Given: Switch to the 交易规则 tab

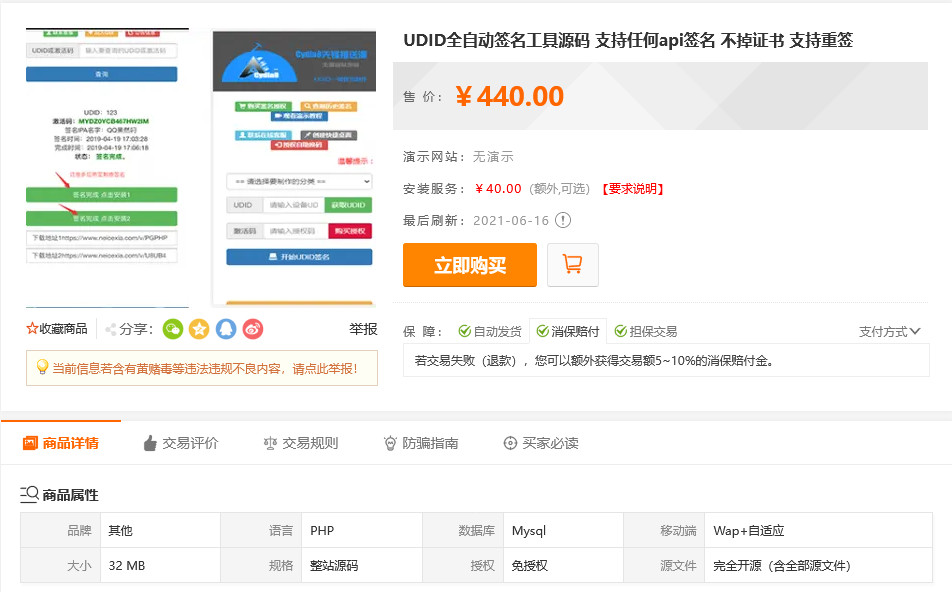Looking at the screenshot, I should click(x=301, y=443).
